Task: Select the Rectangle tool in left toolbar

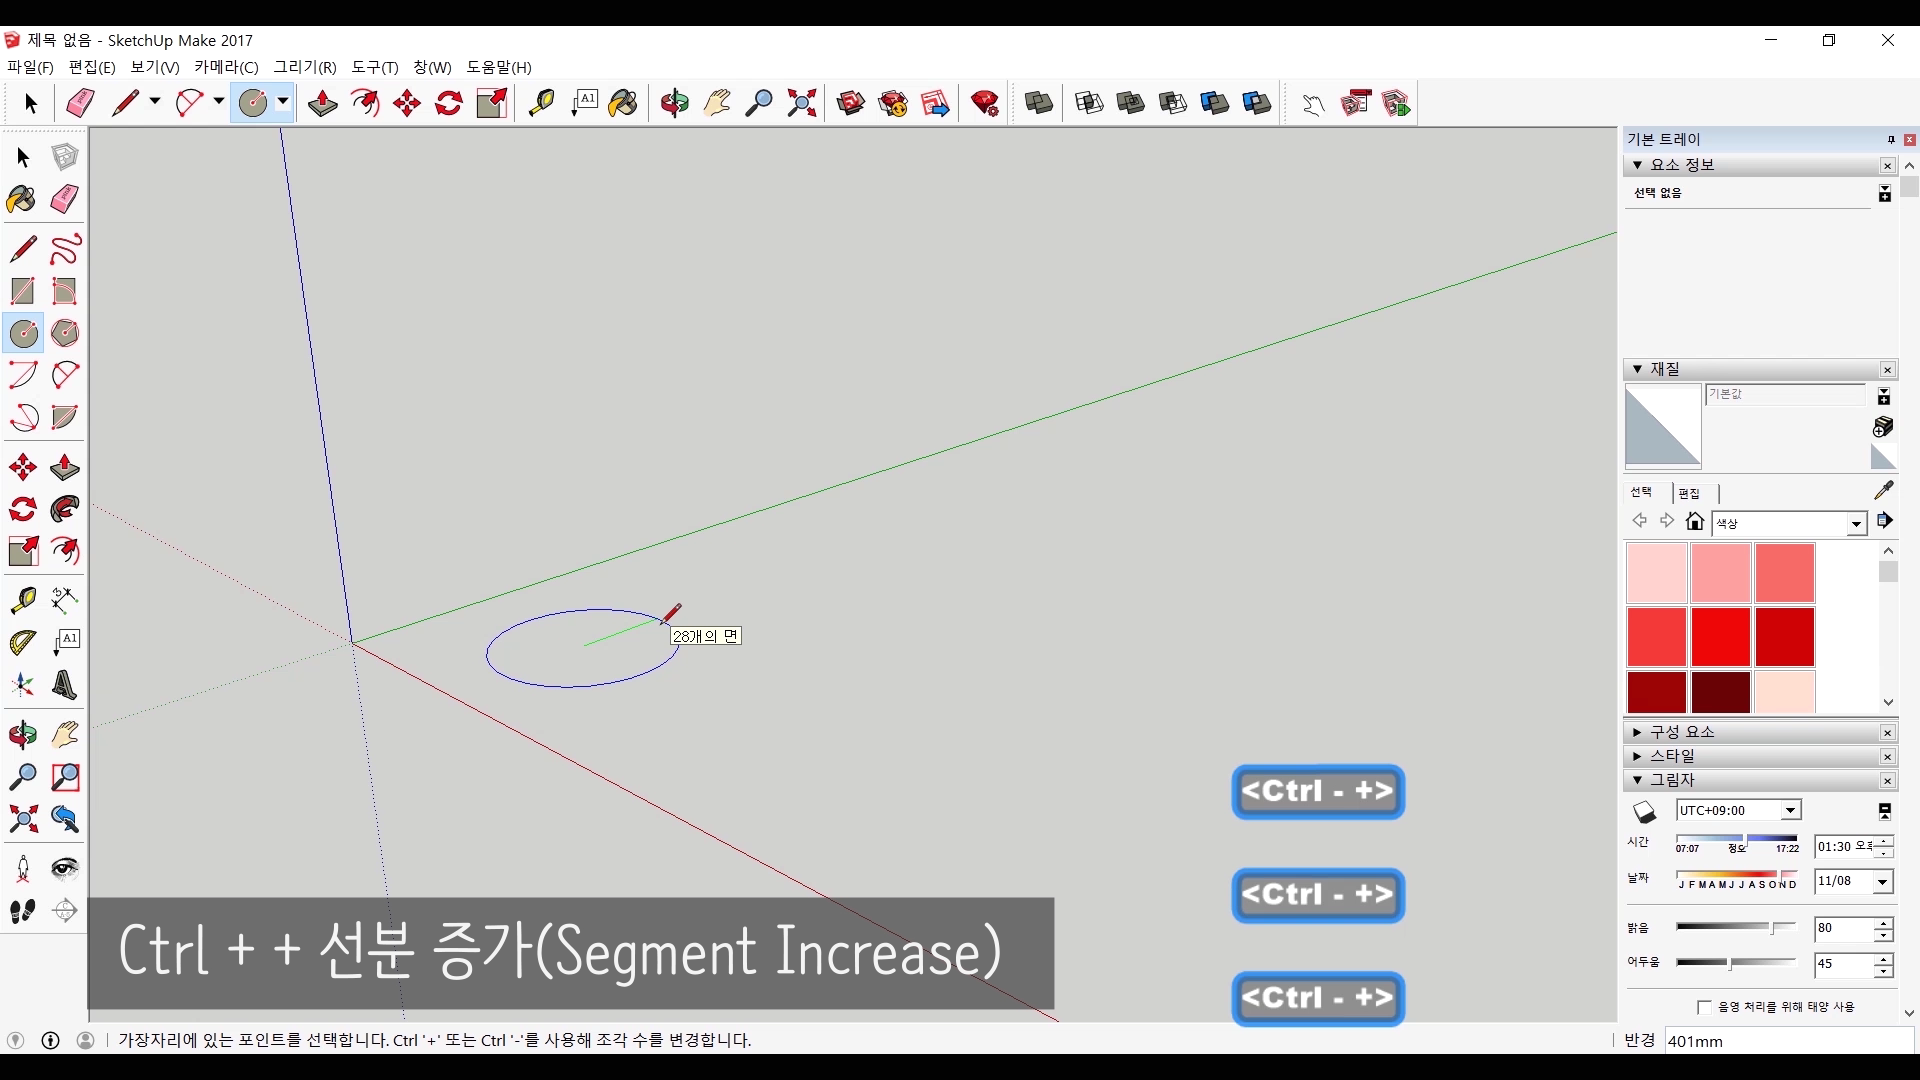Action: point(22,291)
